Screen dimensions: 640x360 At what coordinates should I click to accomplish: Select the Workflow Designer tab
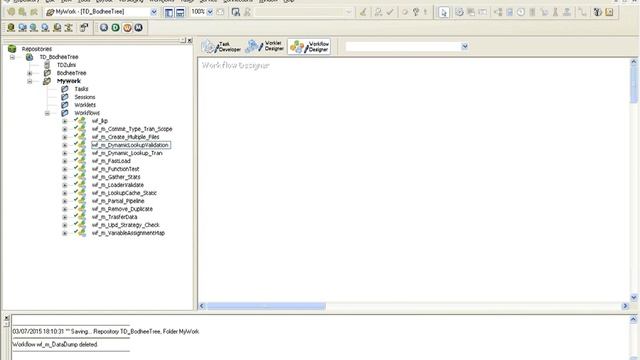click(x=309, y=47)
